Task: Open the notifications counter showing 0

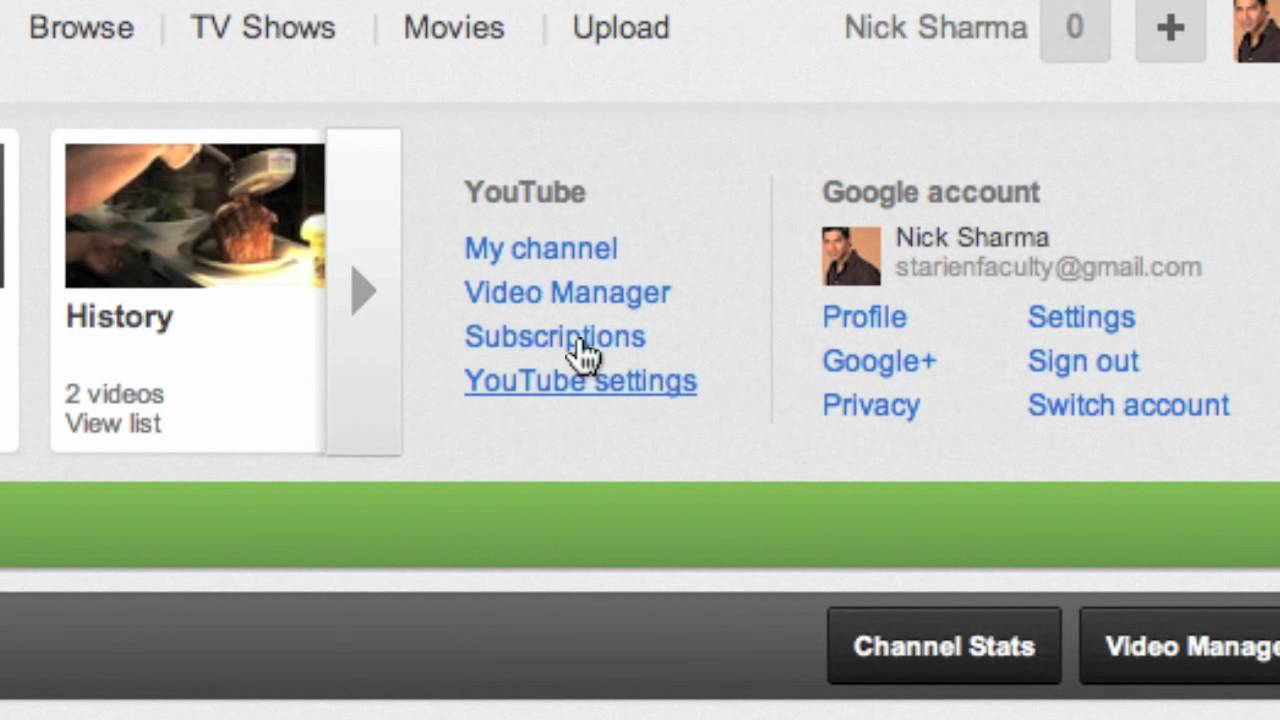Action: [x=1075, y=29]
